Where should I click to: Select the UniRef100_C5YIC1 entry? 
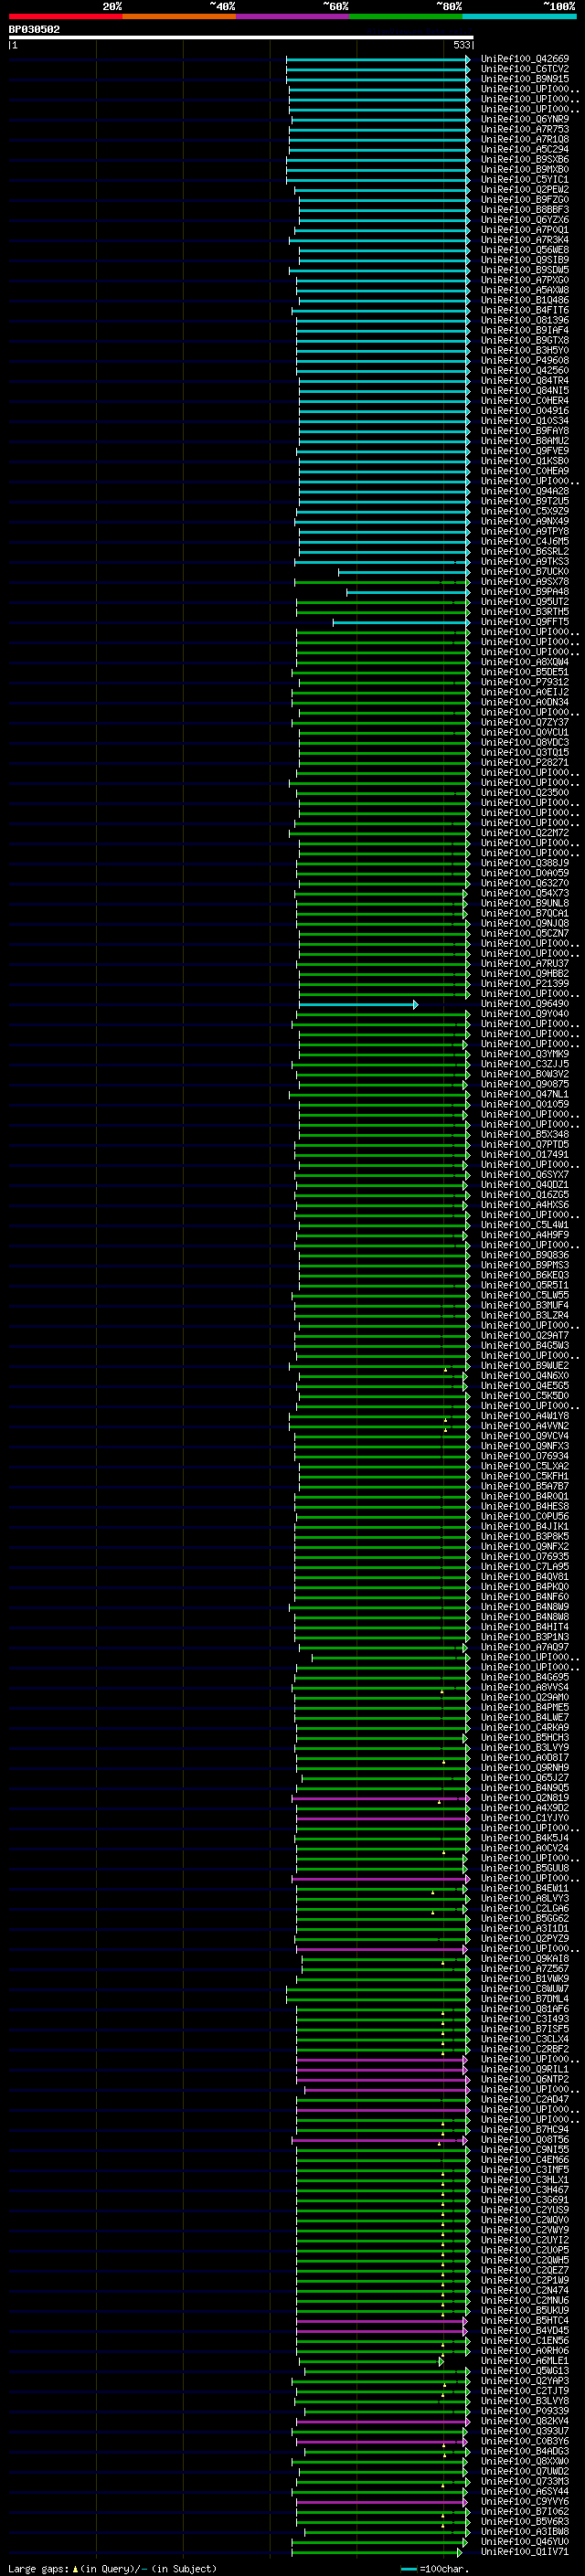click(525, 179)
